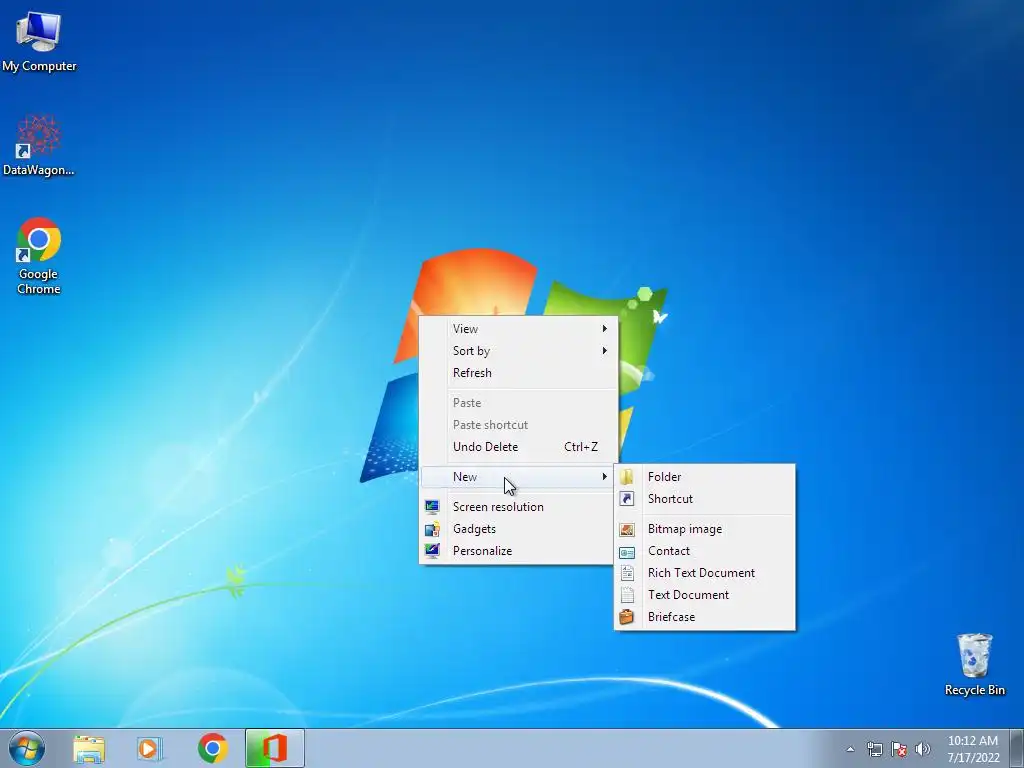The height and width of the screenshot is (768, 1024).
Task: Click the Show desktop strip
Action: tap(1016, 749)
